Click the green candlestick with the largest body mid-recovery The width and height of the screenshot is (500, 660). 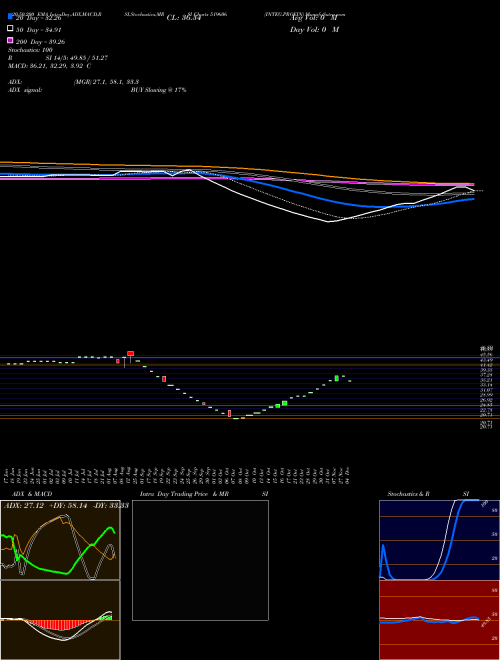(x=285, y=403)
